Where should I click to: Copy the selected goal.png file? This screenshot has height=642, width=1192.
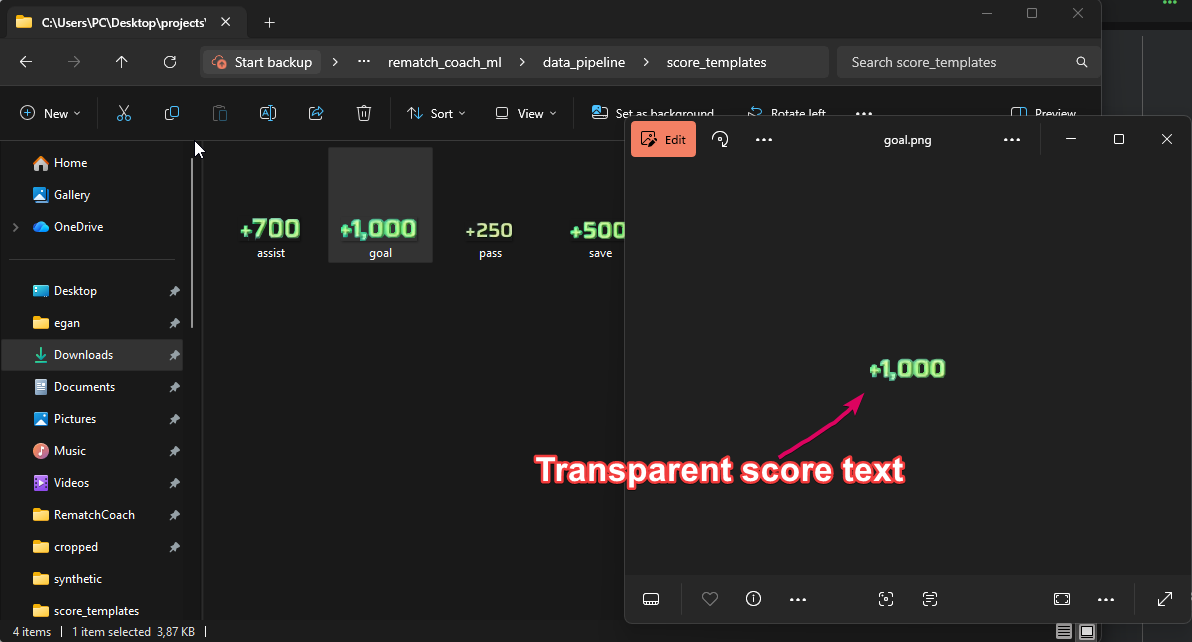click(x=172, y=113)
